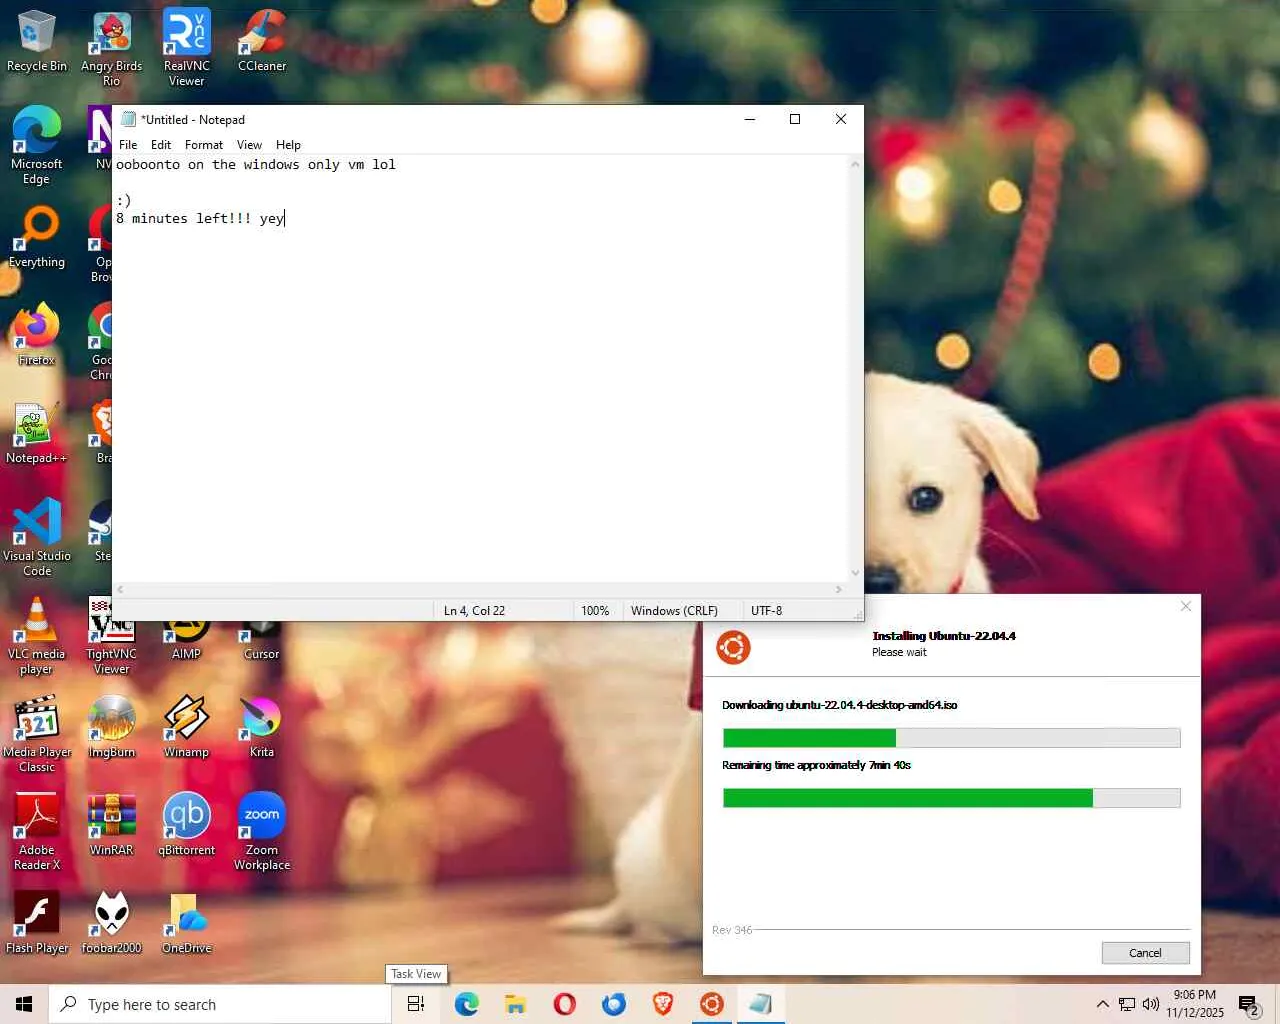Click the progress bar below the remaining time
The width and height of the screenshot is (1280, 1024).
click(951, 798)
